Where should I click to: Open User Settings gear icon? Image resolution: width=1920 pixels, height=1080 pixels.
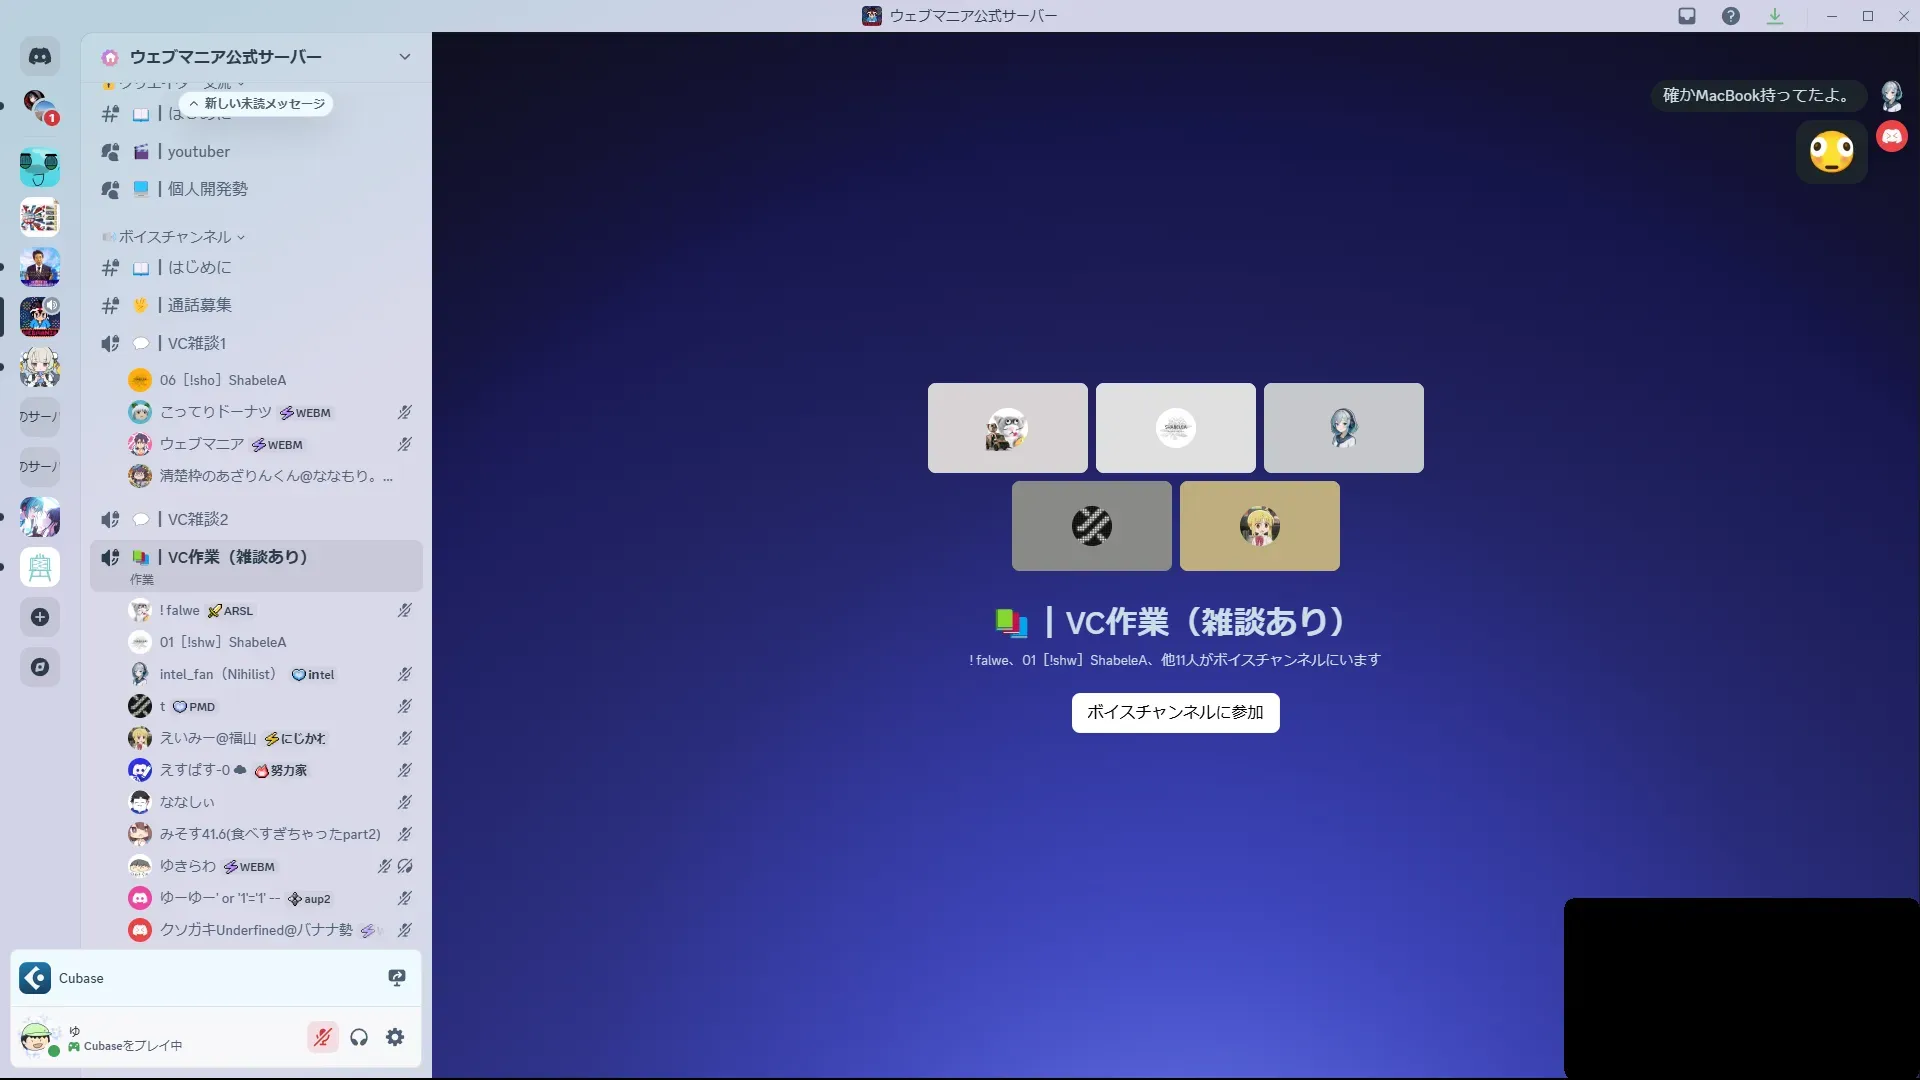(x=395, y=1037)
